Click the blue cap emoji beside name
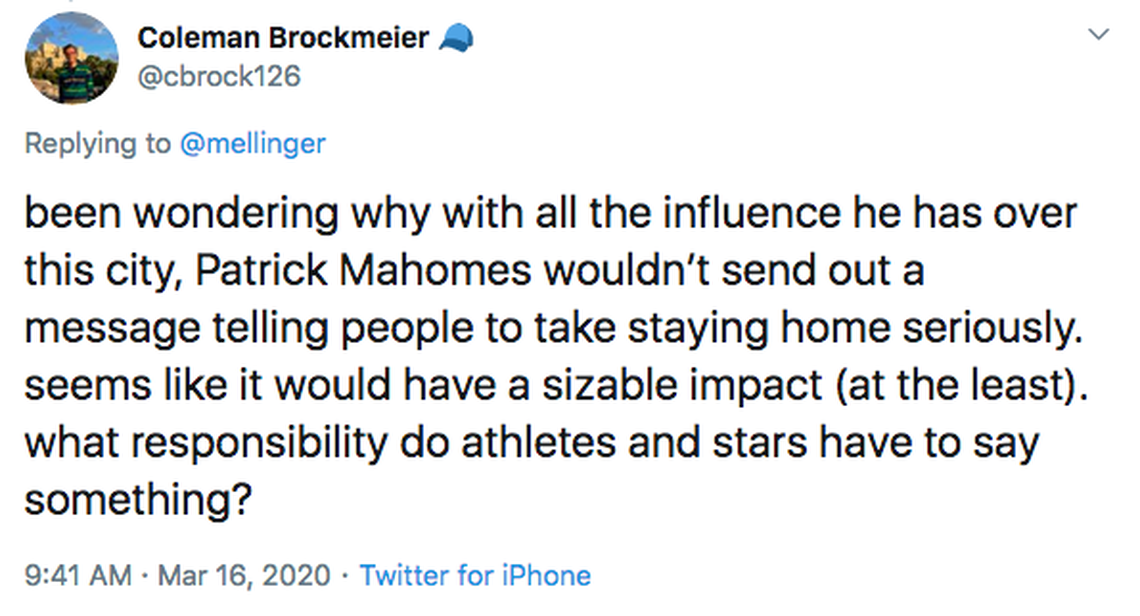 pyautogui.click(x=456, y=38)
